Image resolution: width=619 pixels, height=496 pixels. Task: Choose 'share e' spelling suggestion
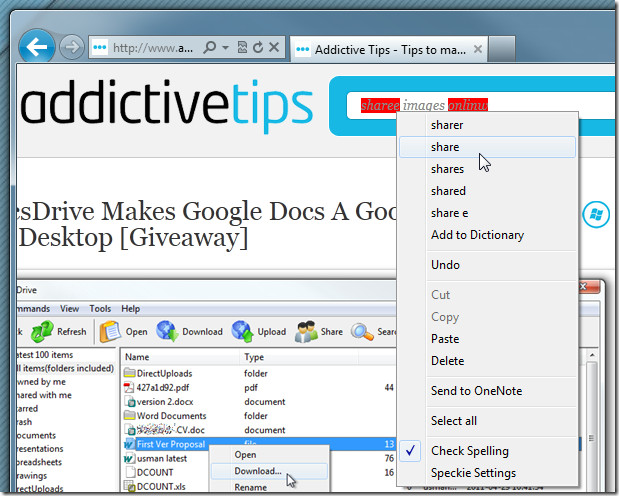[x=487, y=213]
